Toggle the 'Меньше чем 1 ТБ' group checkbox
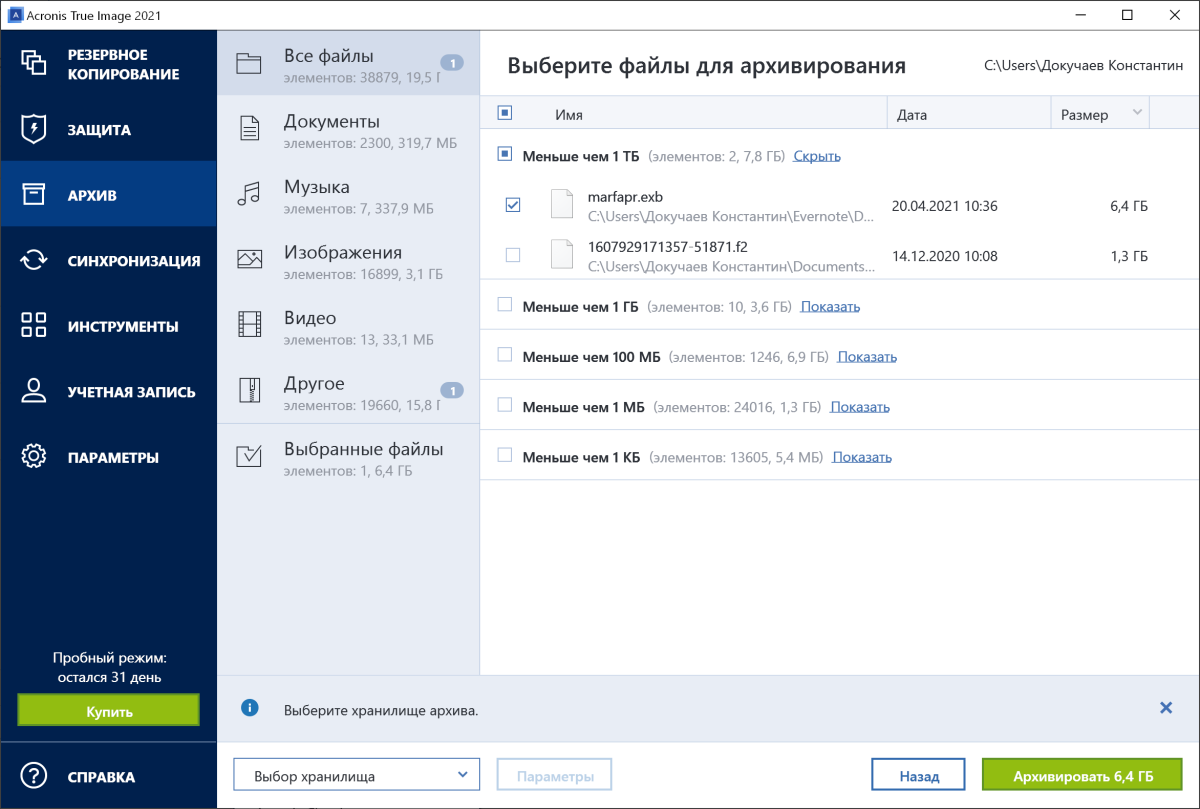Viewport: 1200px width, 809px height. coord(504,154)
